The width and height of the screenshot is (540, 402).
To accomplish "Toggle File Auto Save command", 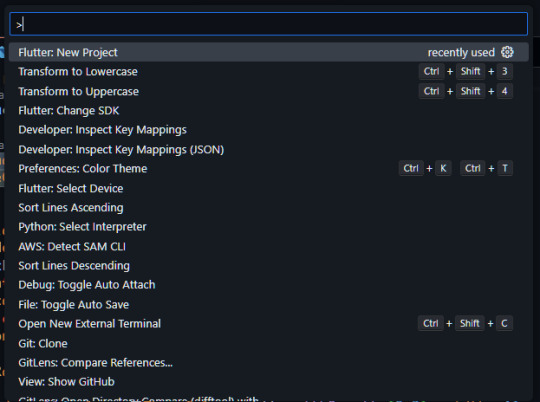I will click(269, 305).
